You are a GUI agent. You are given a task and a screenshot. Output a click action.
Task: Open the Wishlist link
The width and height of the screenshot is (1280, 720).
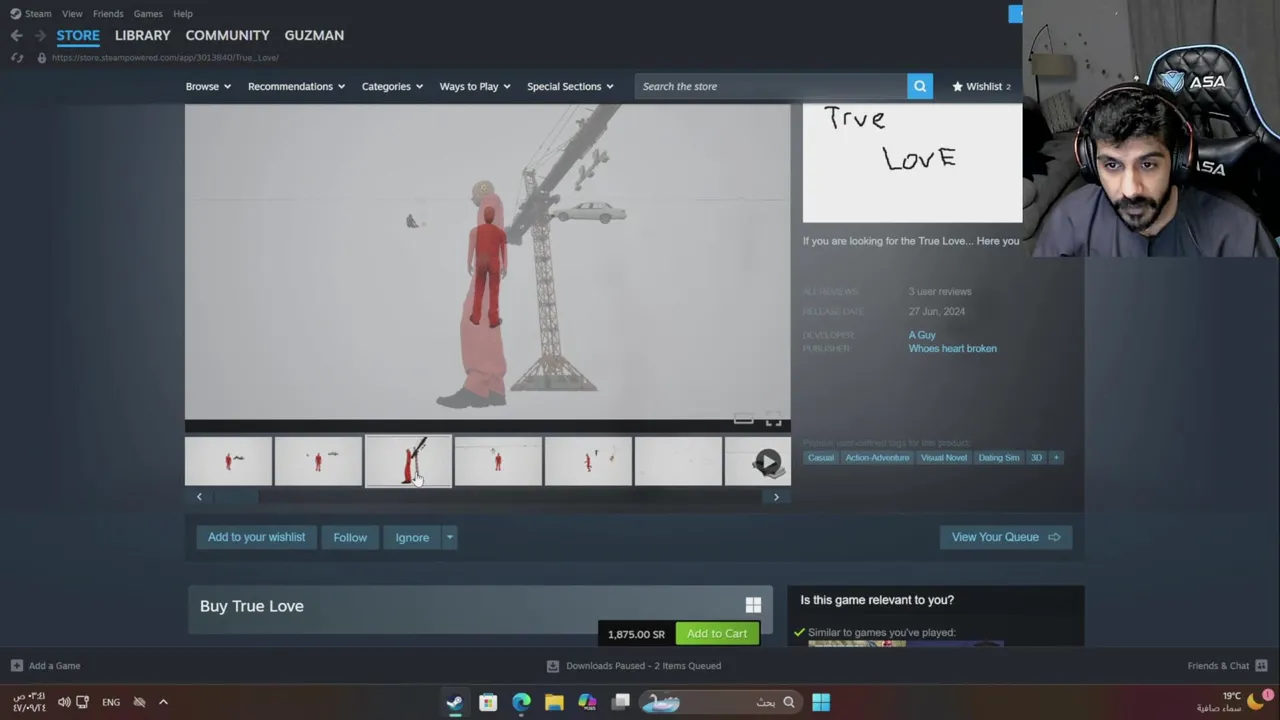click(982, 86)
